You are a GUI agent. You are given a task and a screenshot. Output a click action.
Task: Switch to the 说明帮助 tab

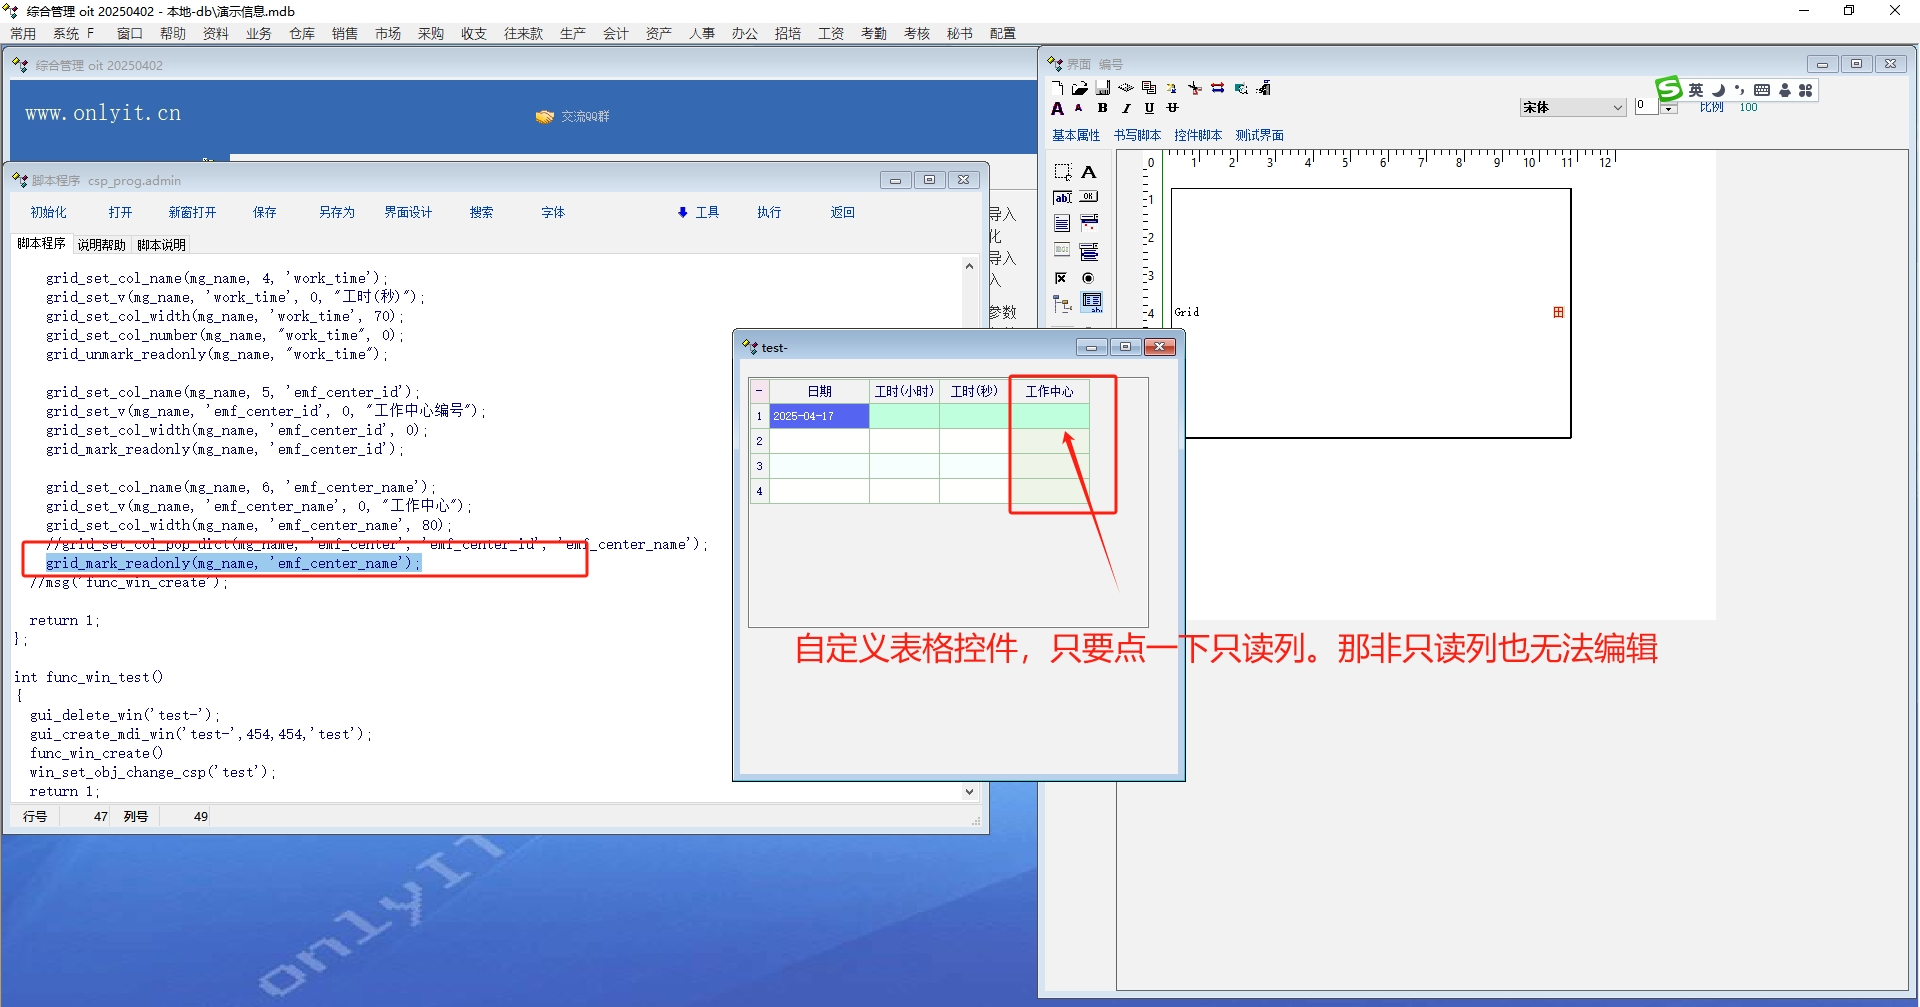101,245
